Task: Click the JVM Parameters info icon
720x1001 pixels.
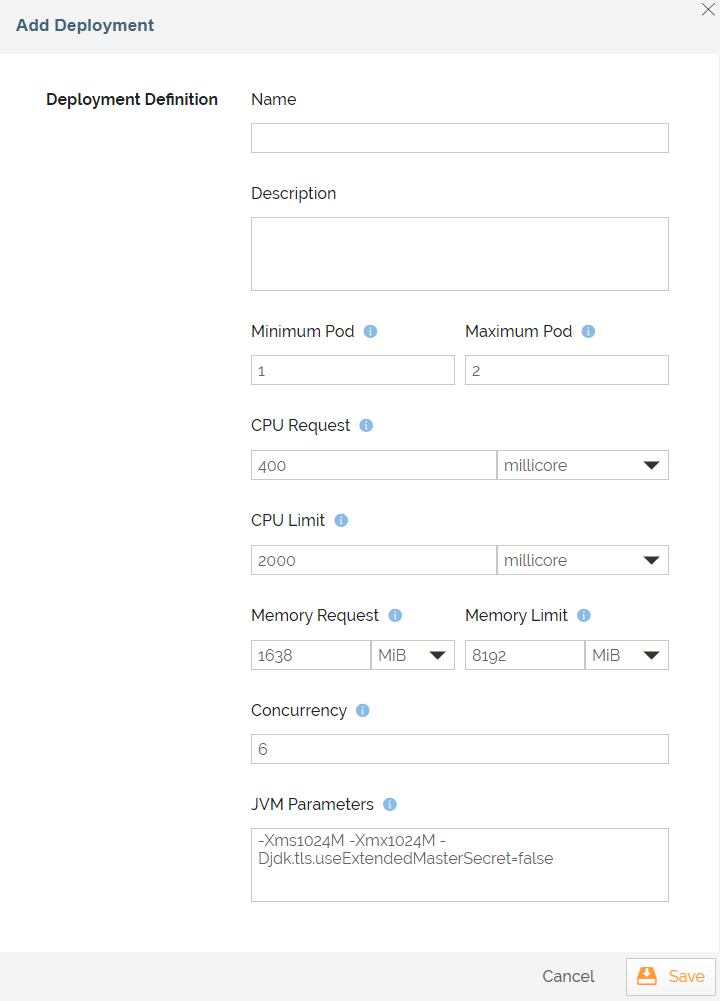Action: 390,804
